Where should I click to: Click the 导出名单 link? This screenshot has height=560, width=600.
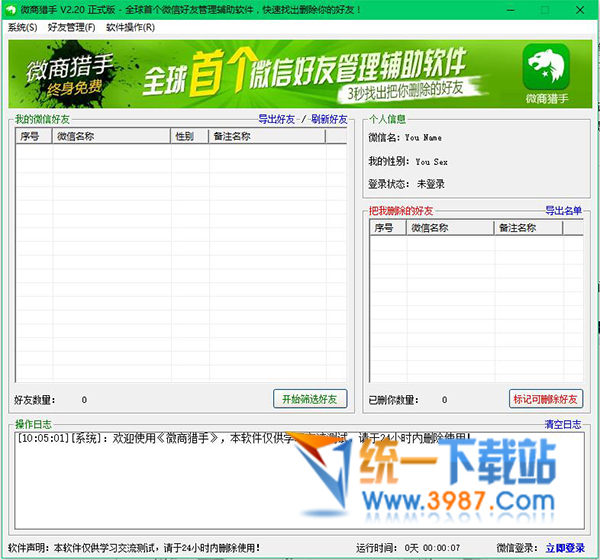click(563, 211)
